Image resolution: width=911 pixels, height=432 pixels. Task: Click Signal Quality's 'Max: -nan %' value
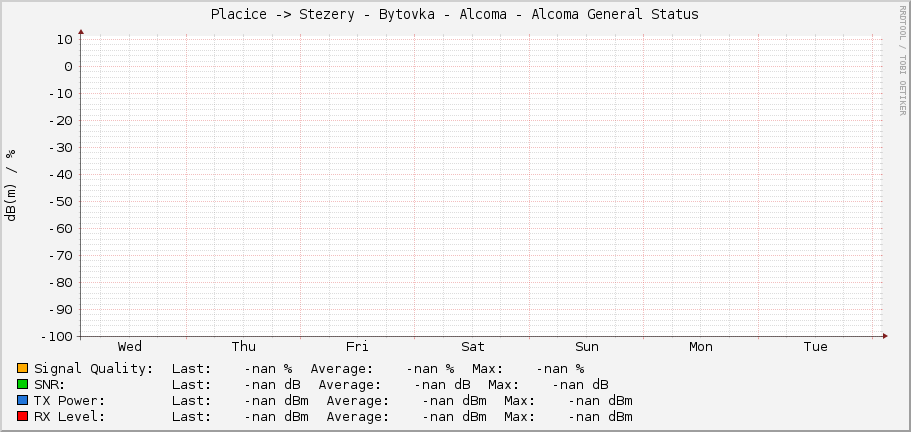(528, 369)
